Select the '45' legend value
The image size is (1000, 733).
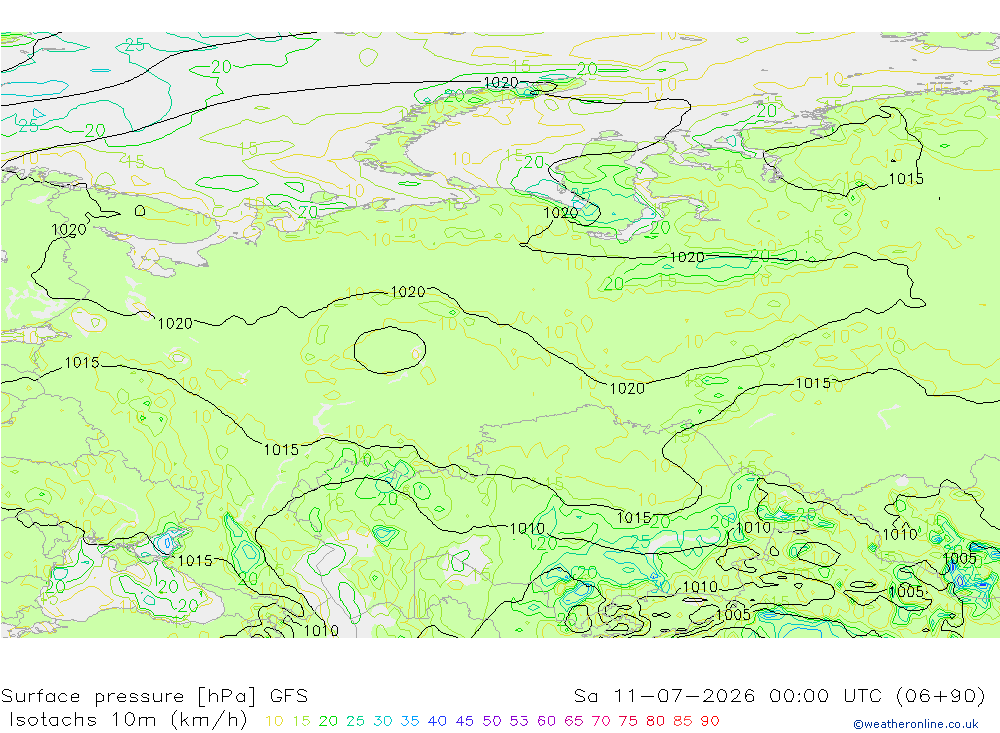pyautogui.click(x=464, y=722)
